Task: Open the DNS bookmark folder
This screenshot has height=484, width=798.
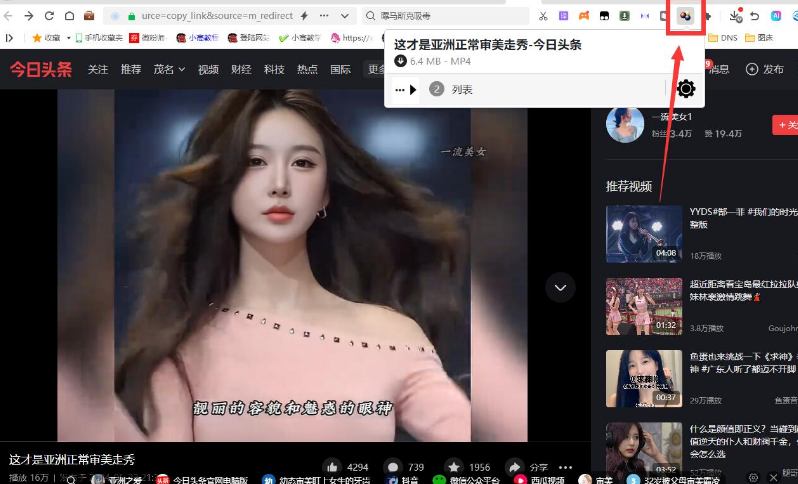Action: click(723, 38)
